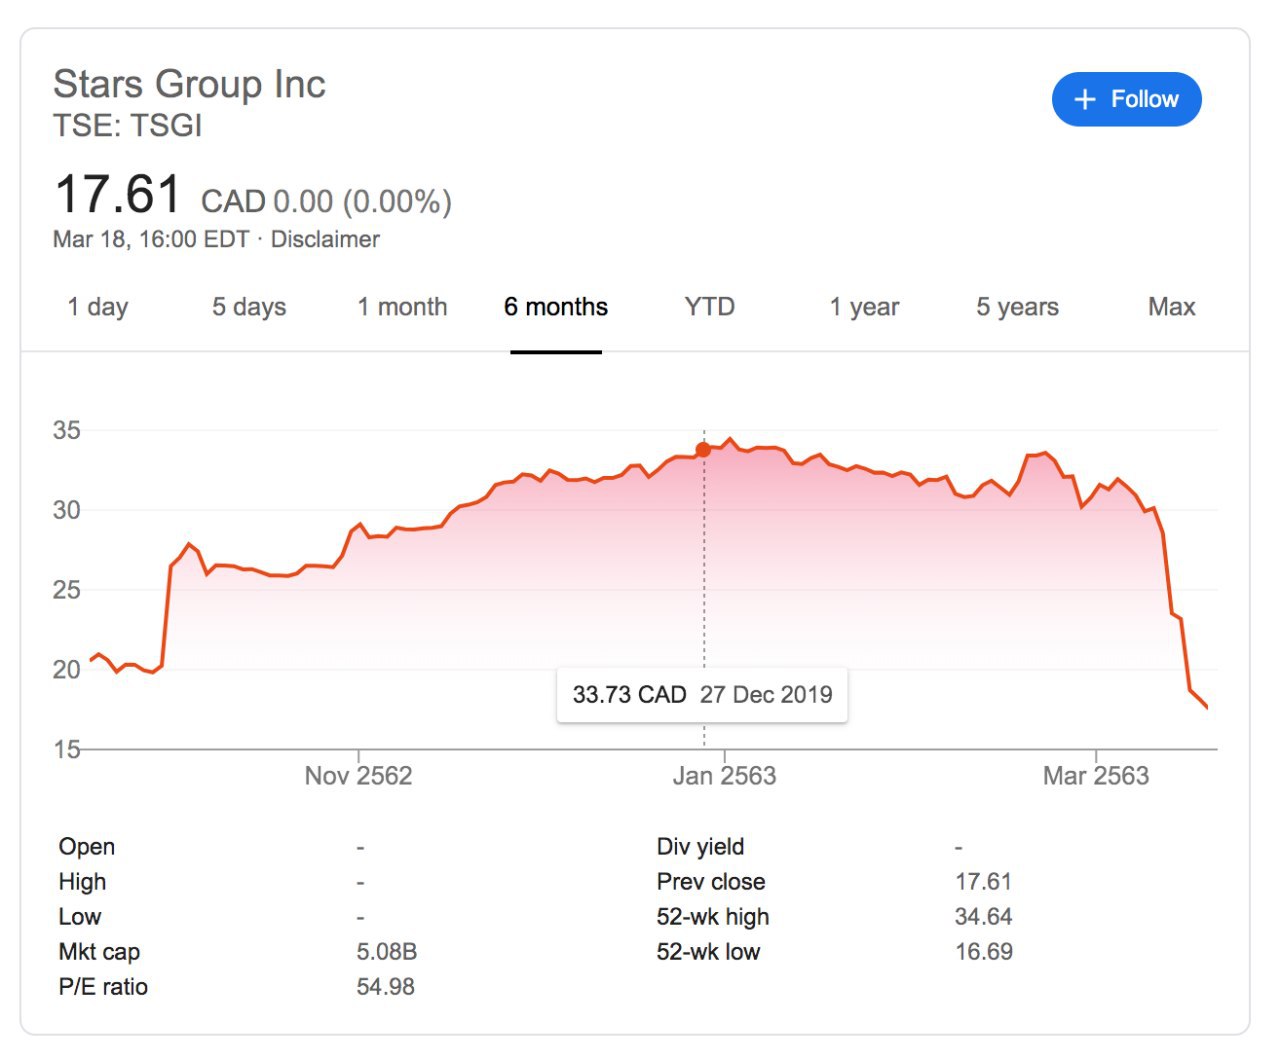Switch to the 1 year tab
The height and width of the screenshot is (1059, 1280).
click(864, 307)
